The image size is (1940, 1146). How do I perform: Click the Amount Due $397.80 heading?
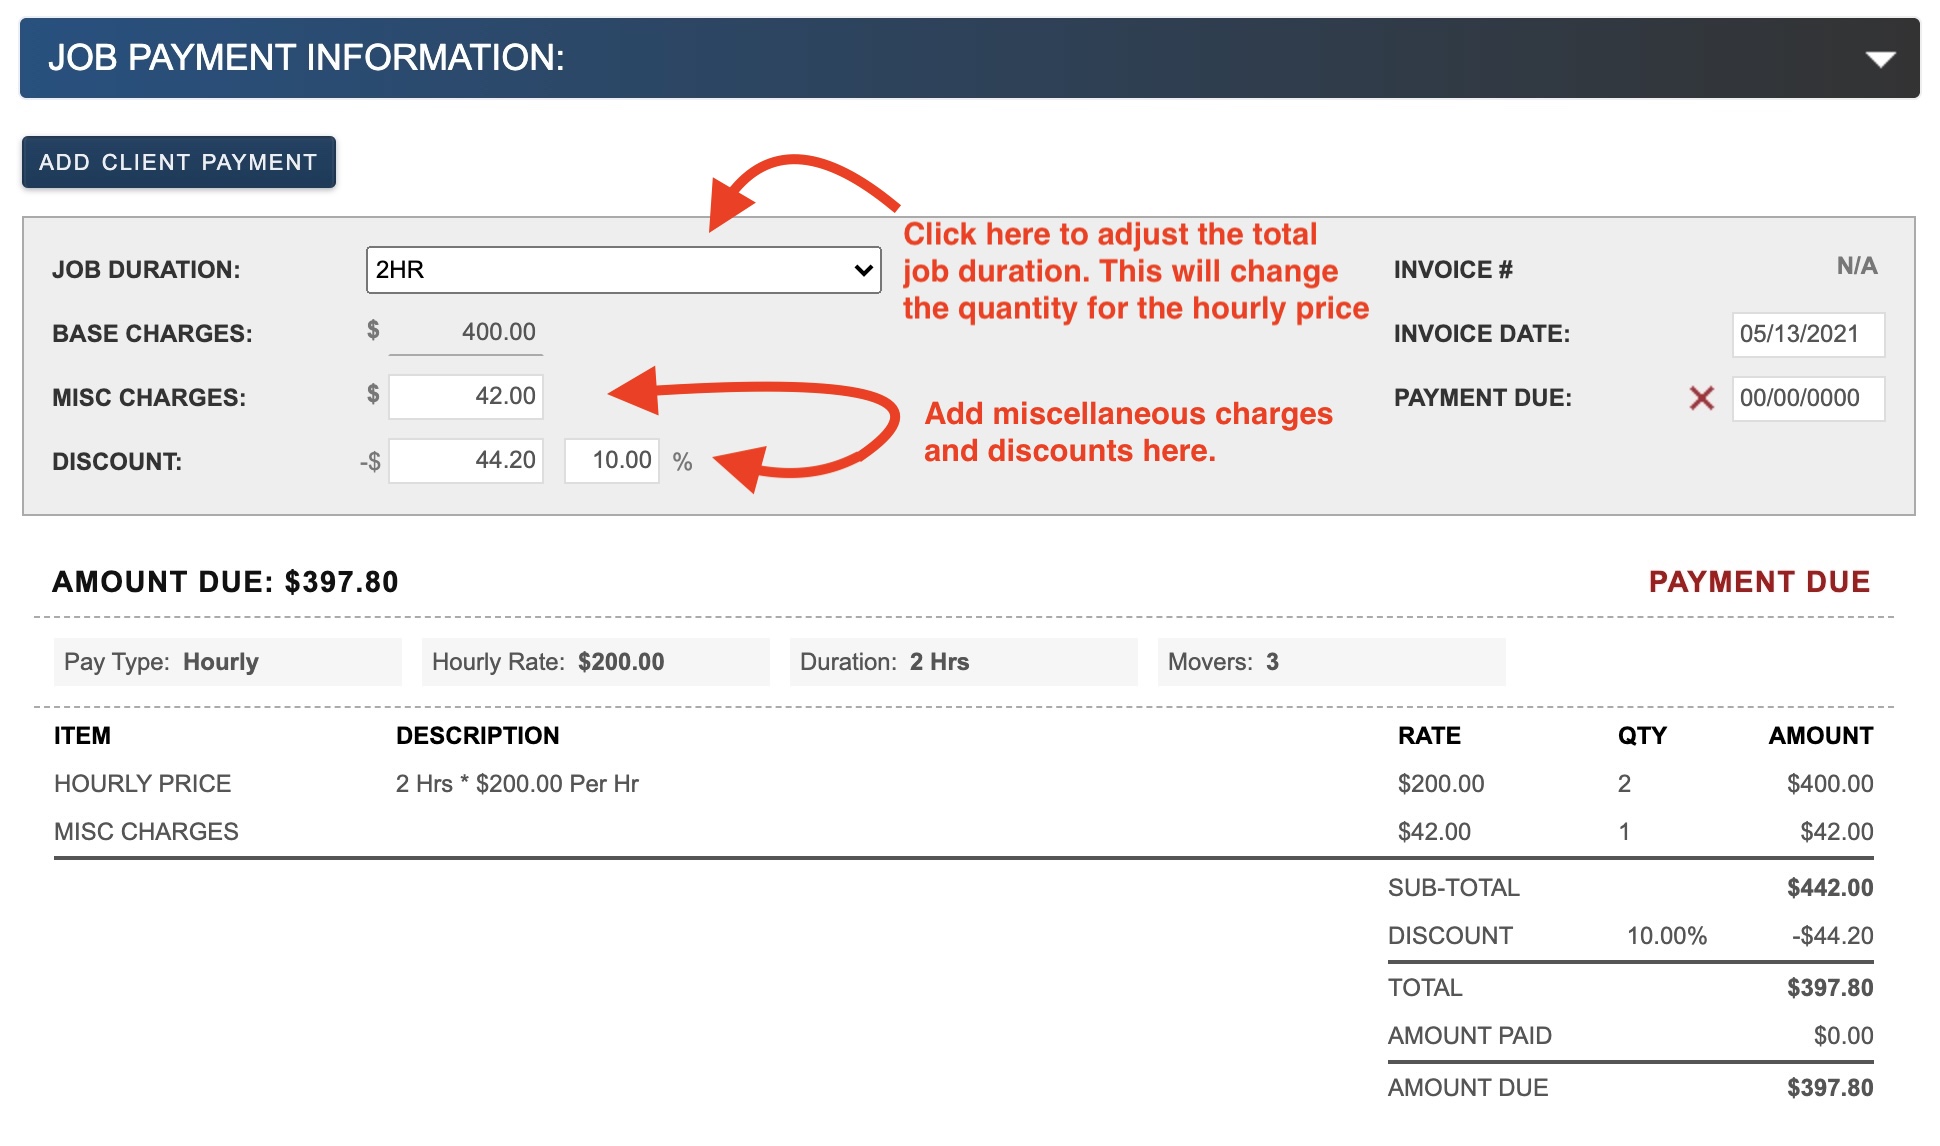pyautogui.click(x=226, y=582)
